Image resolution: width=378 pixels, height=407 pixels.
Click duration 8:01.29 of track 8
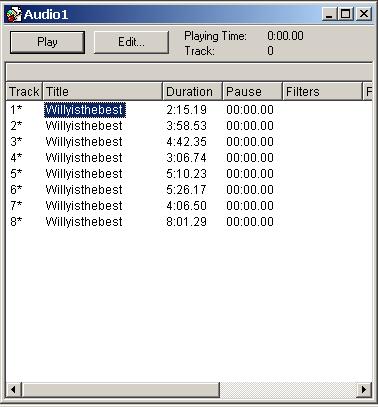[186, 222]
